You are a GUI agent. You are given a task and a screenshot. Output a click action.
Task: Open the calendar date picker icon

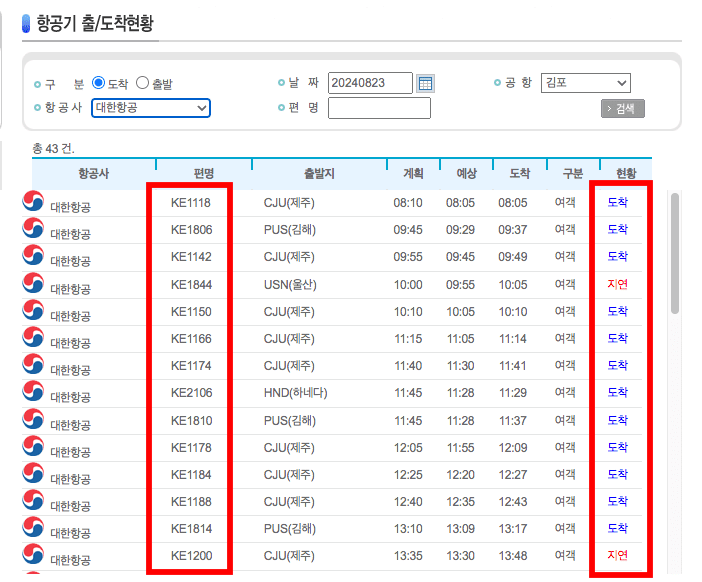click(425, 83)
